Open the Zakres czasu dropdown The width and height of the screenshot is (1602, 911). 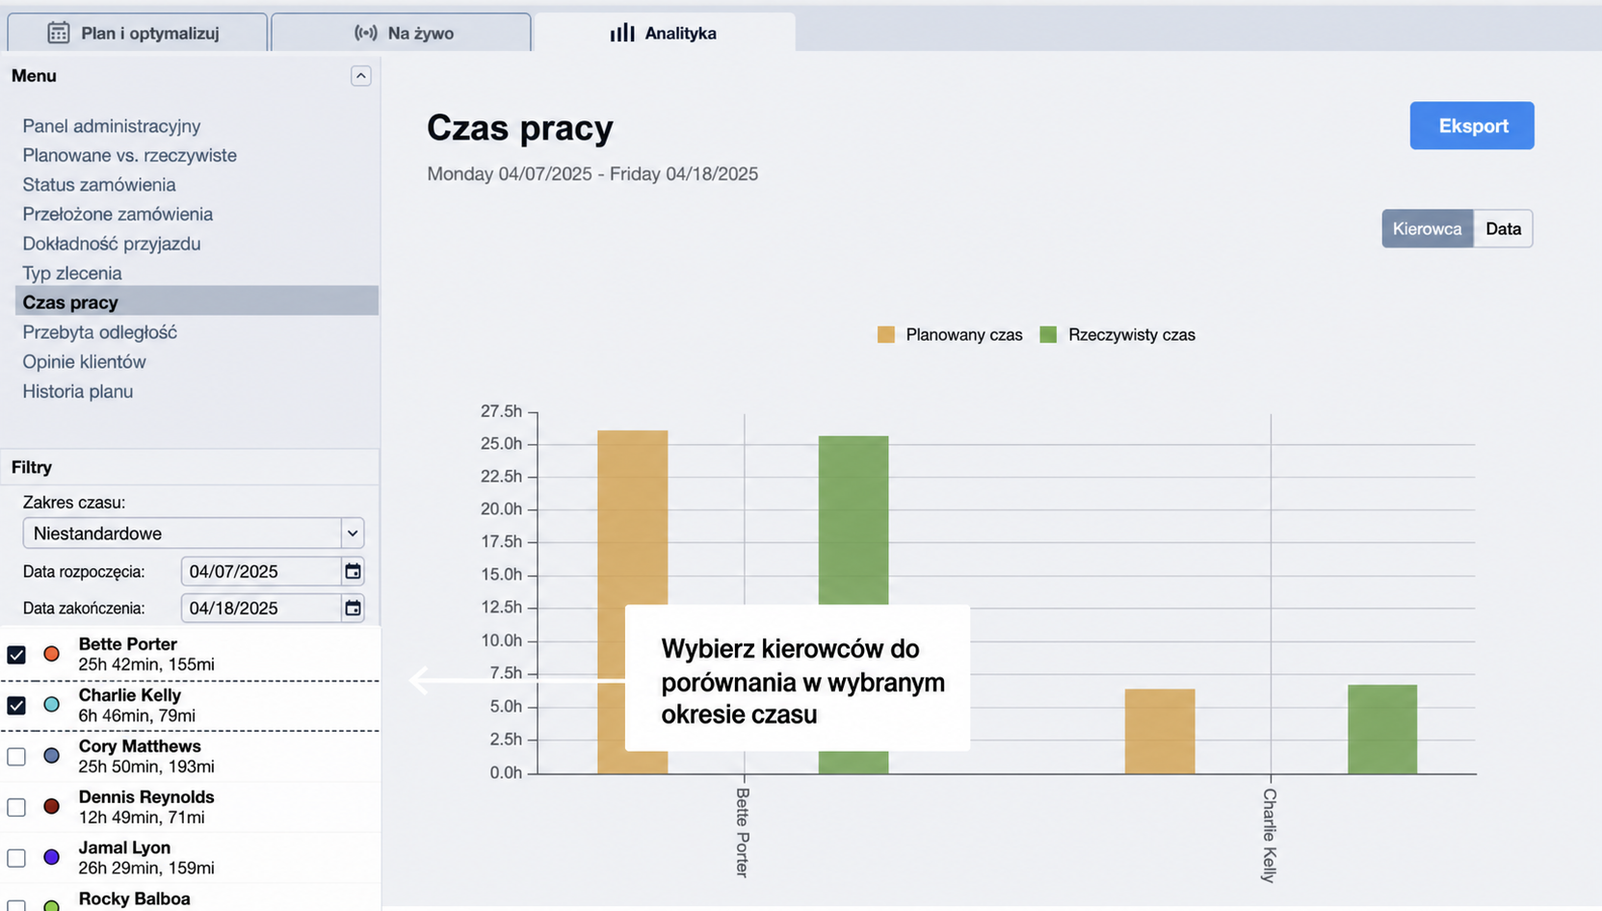[x=193, y=533]
